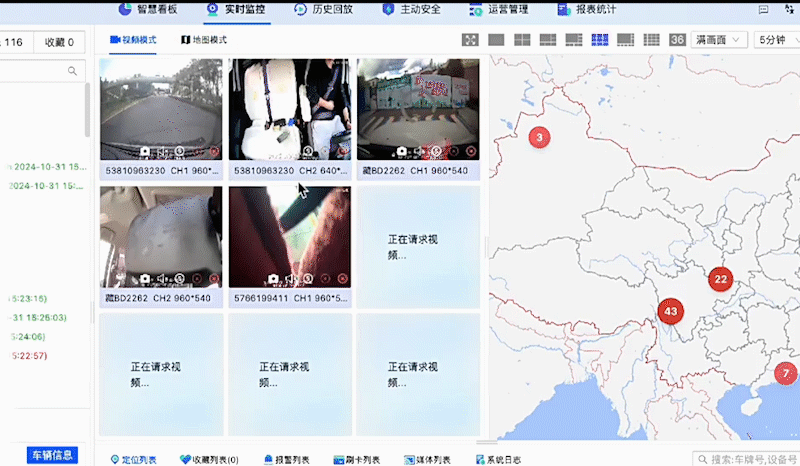Select six-split video layout icon

(x=548, y=40)
